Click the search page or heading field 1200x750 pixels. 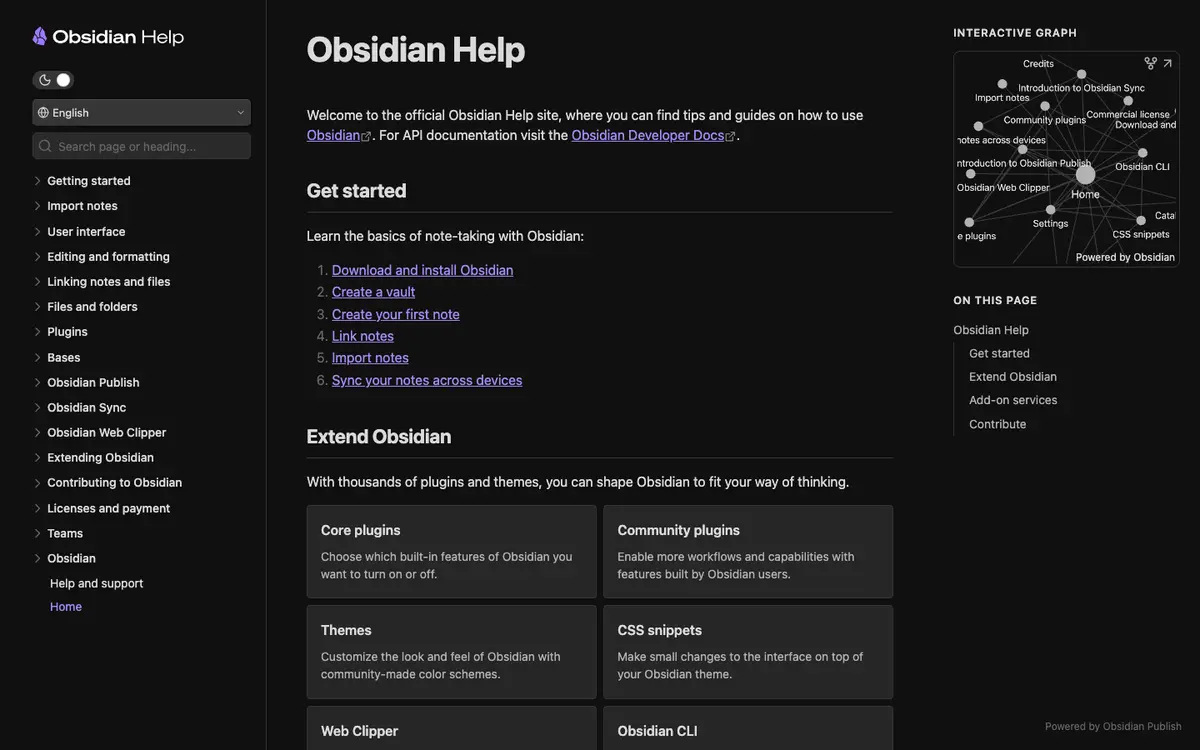click(x=141, y=146)
